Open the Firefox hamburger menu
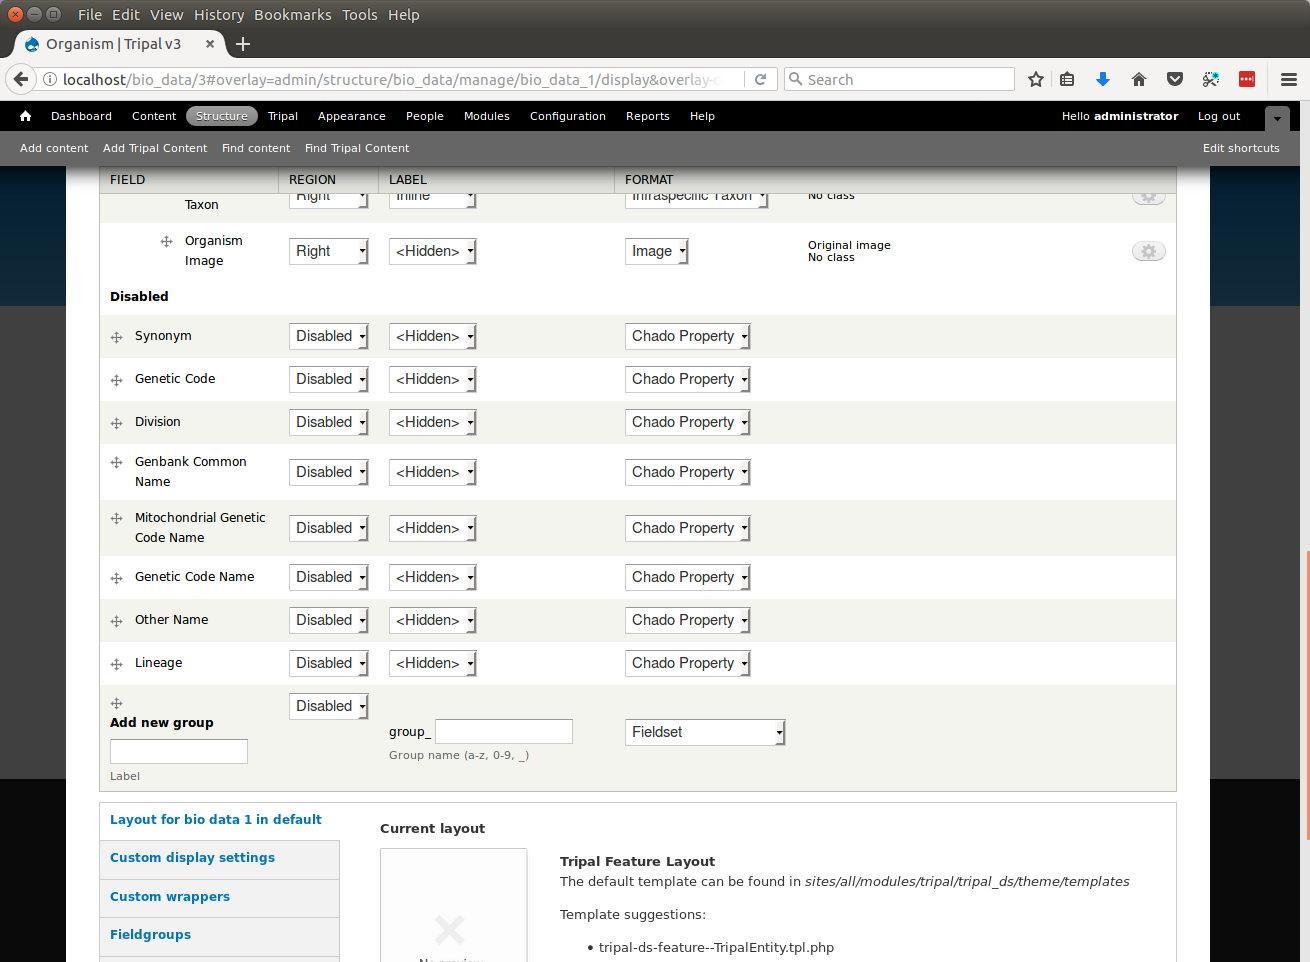 coord(1289,79)
